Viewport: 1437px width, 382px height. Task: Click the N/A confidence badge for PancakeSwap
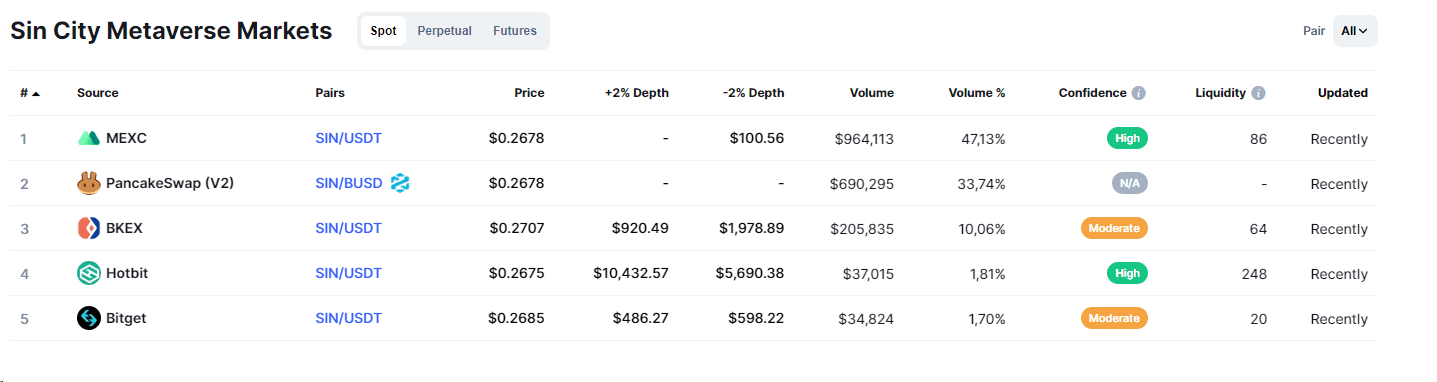1129,183
